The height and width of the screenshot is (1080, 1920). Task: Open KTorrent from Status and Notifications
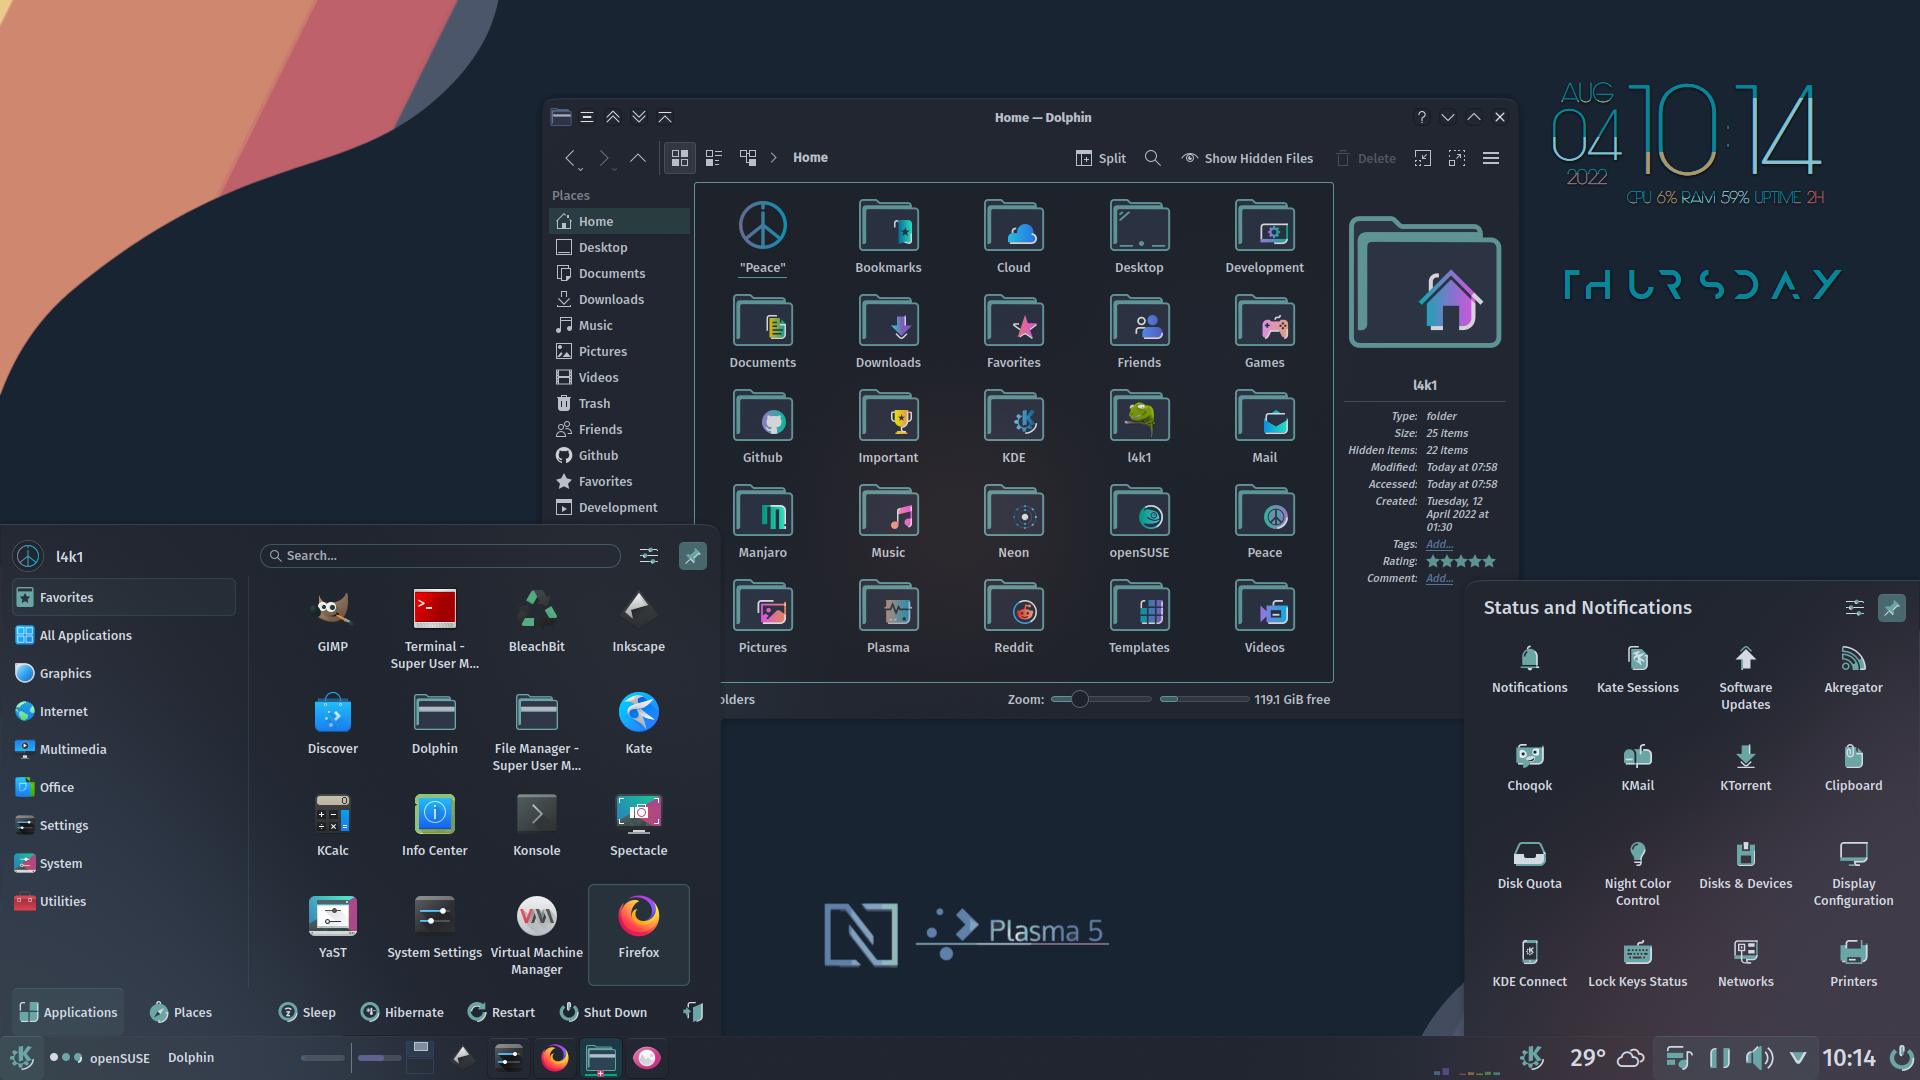(x=1744, y=766)
